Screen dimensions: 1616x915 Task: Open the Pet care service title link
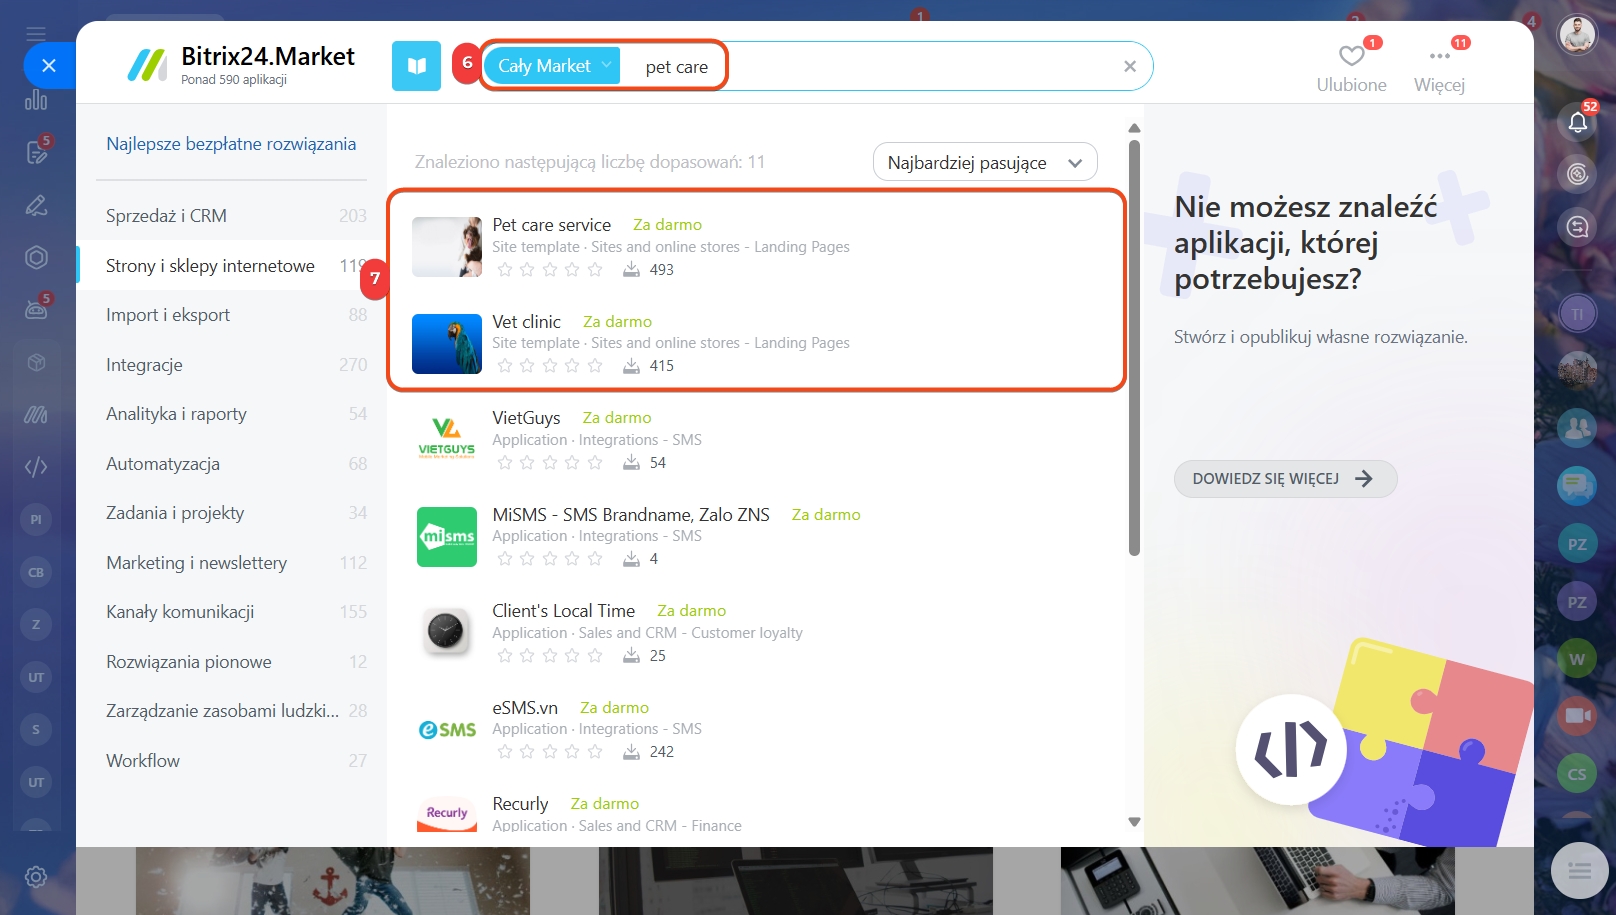[x=551, y=225]
